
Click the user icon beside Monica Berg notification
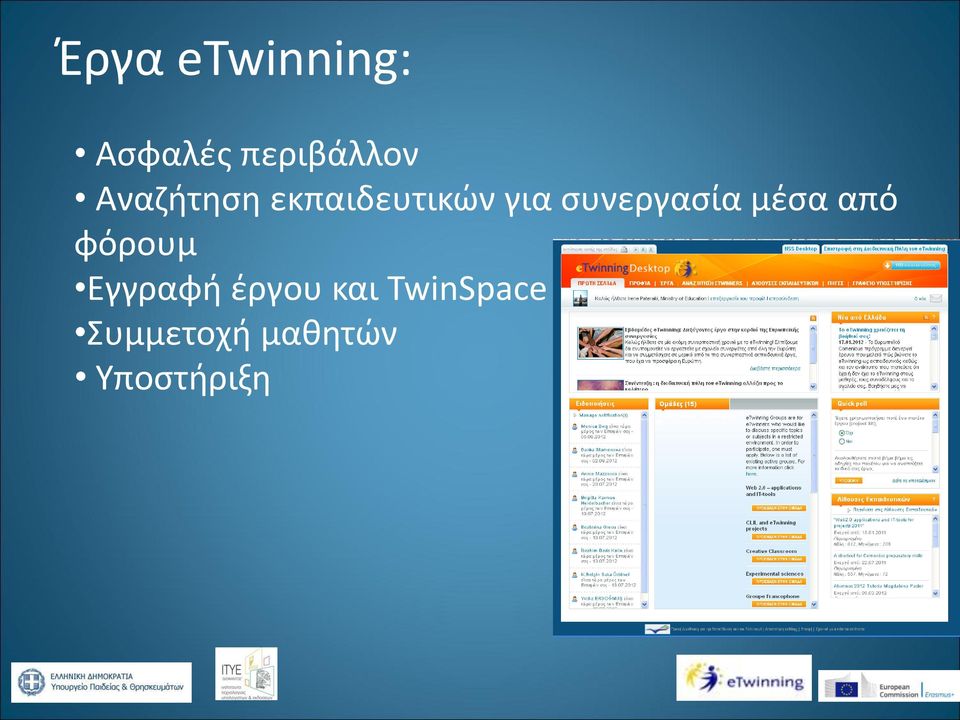(x=574, y=427)
